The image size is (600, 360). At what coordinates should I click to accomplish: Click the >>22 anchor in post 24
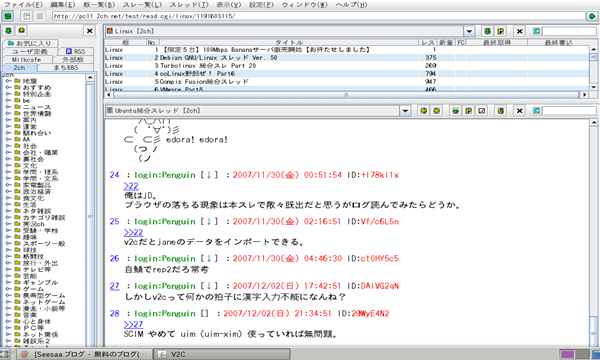click(x=131, y=186)
